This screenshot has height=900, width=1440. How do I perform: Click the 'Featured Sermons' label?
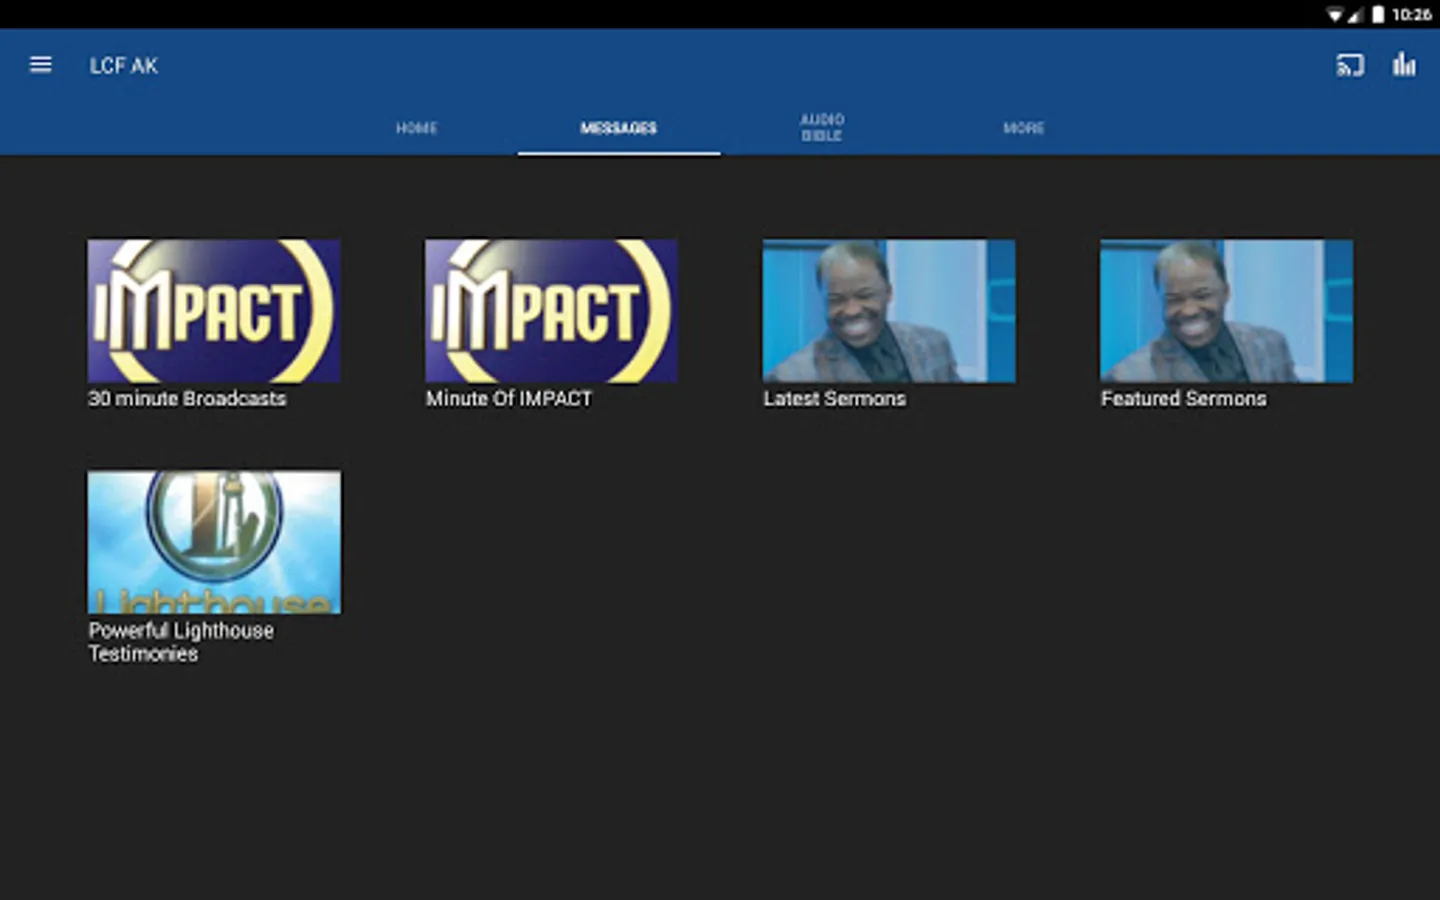1184,398
